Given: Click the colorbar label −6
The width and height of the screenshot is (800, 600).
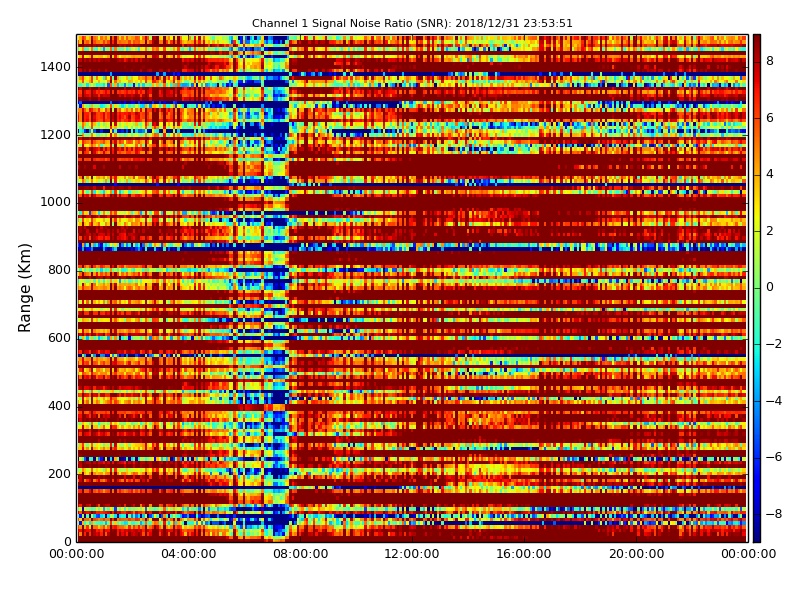Looking at the screenshot, I should tap(774, 457).
